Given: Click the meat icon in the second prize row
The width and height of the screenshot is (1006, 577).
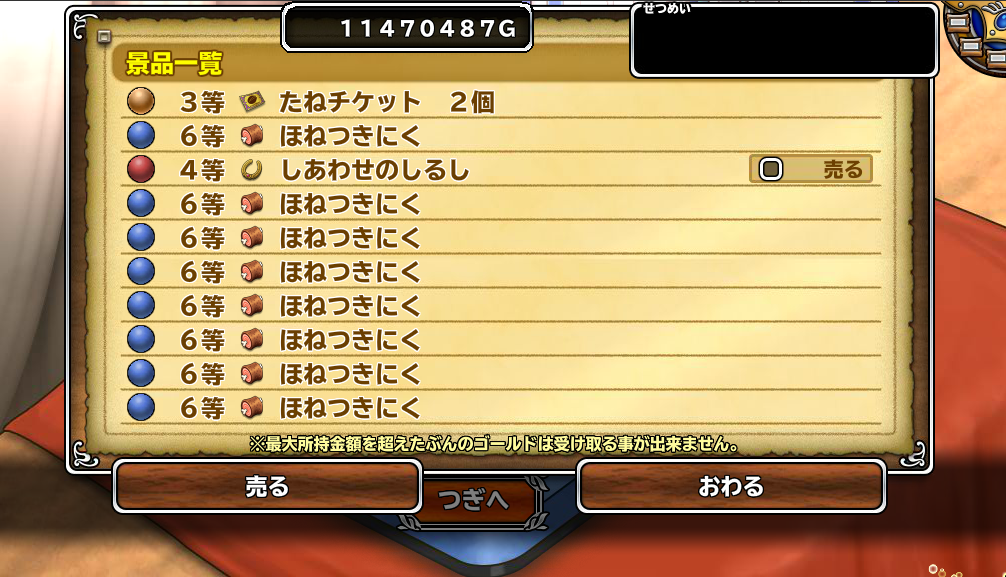Looking at the screenshot, I should [x=252, y=135].
